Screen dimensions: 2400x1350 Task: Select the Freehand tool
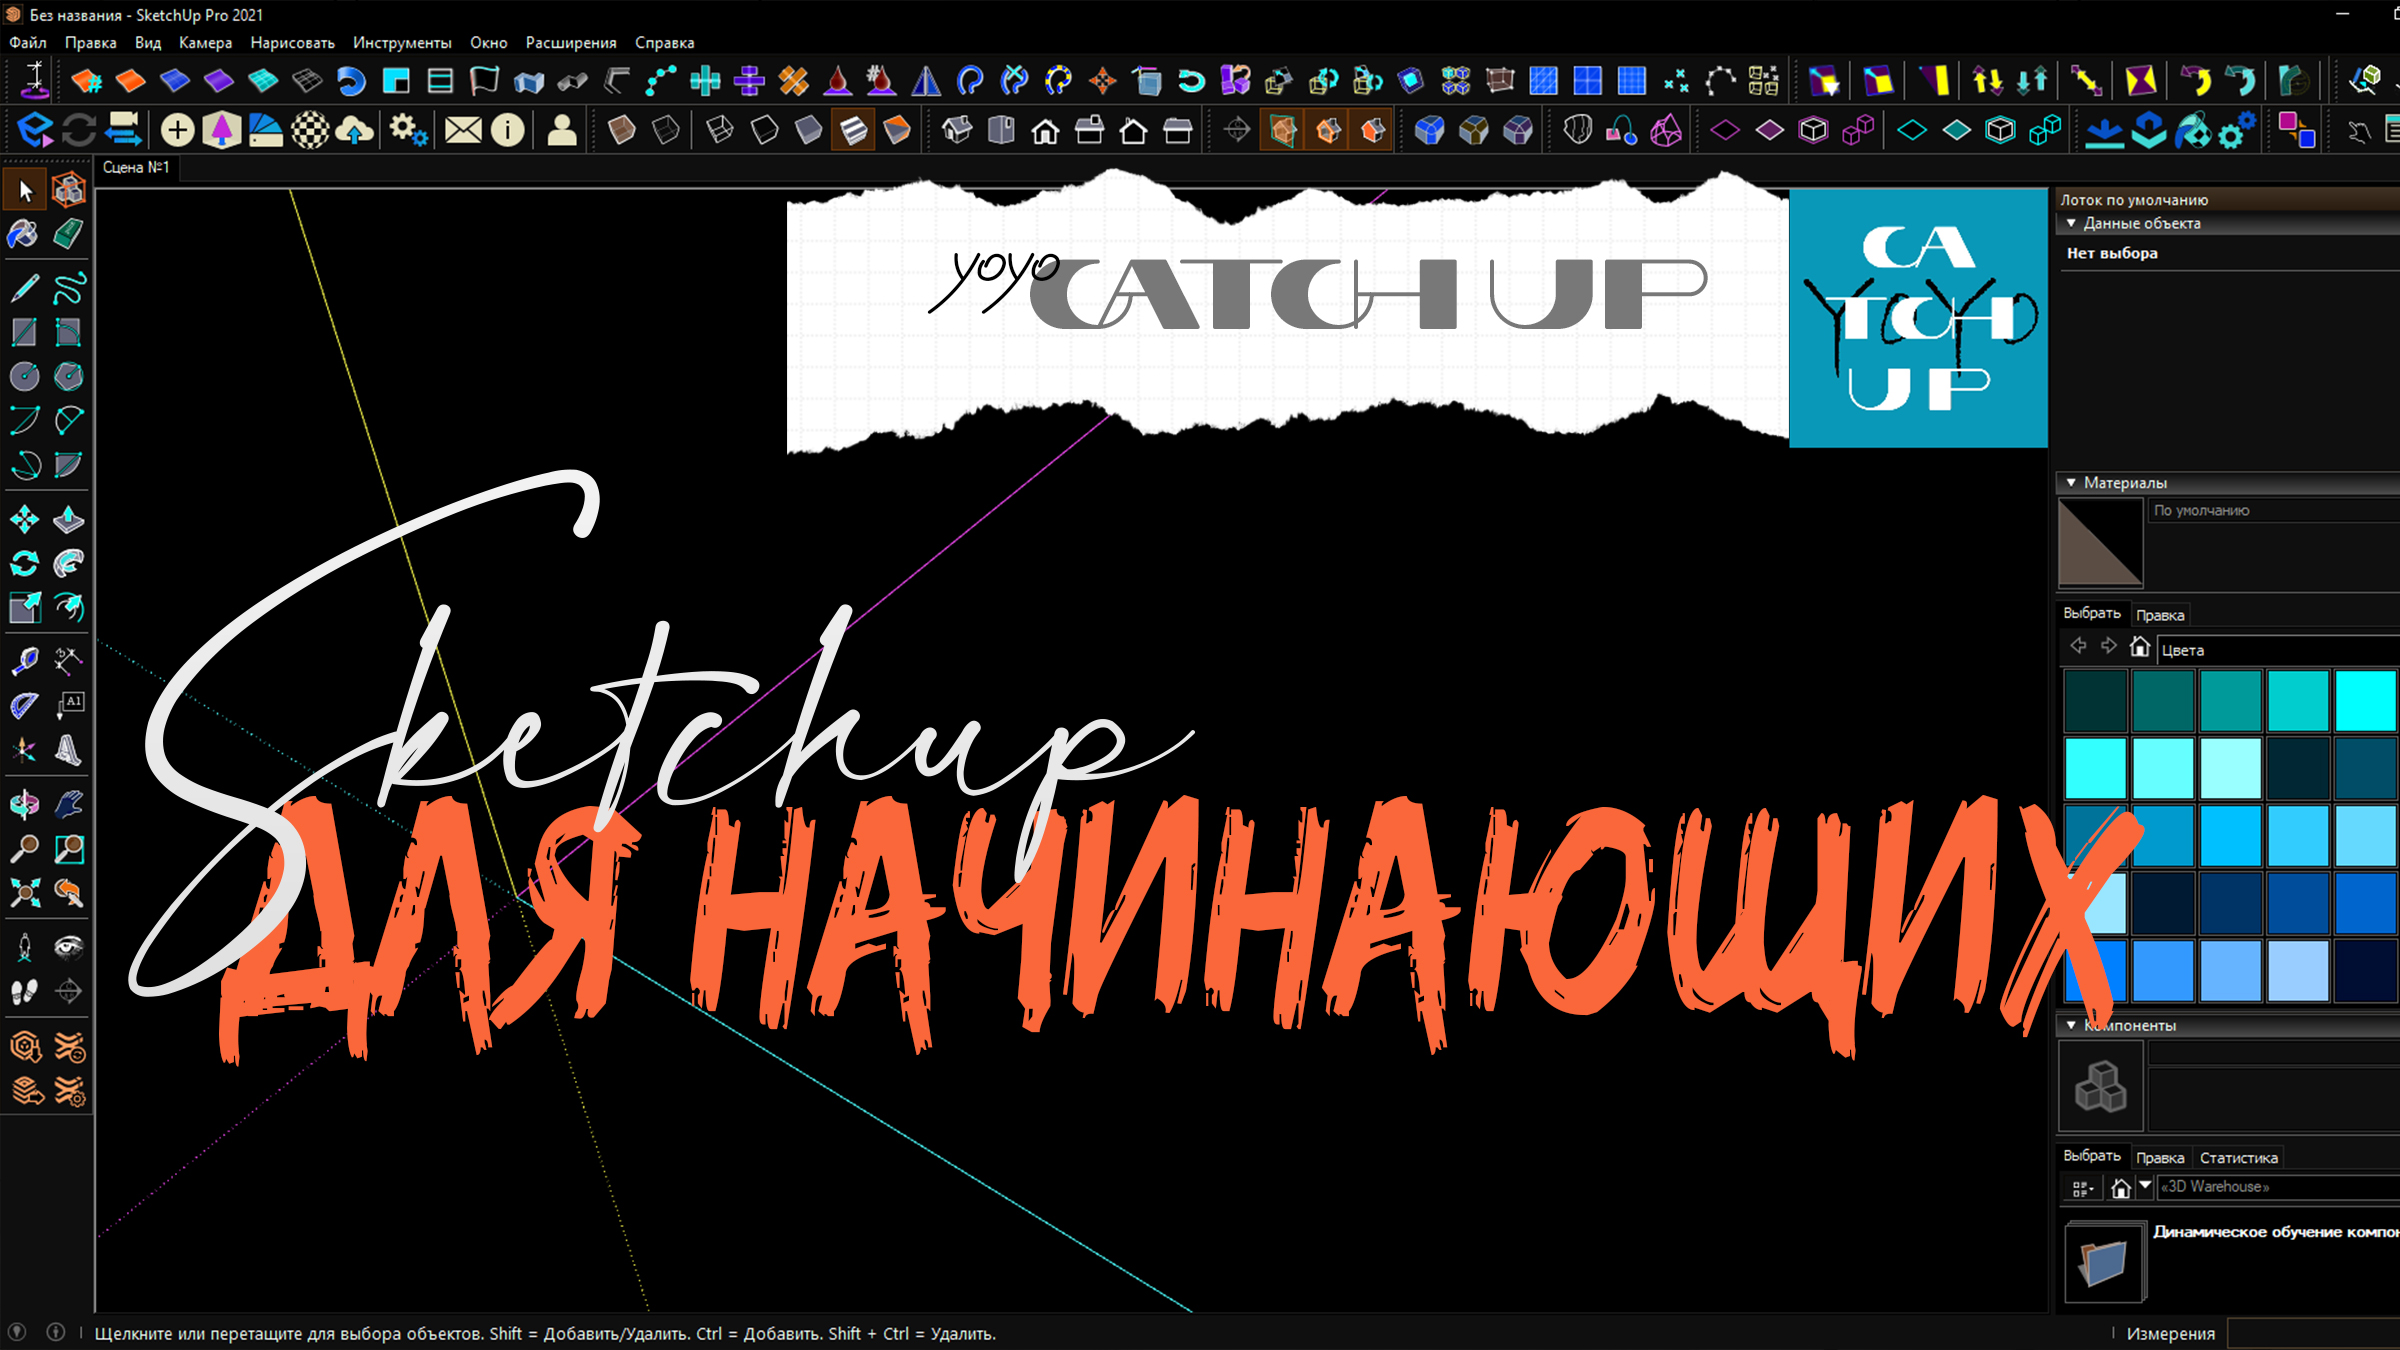tap(68, 289)
